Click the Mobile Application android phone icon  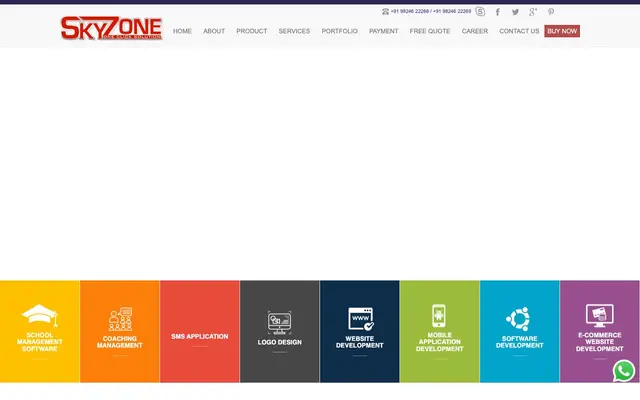(439, 316)
